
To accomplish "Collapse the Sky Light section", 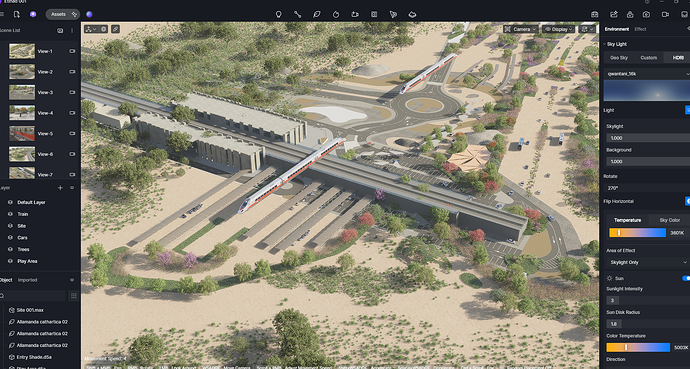I will tap(604, 44).
